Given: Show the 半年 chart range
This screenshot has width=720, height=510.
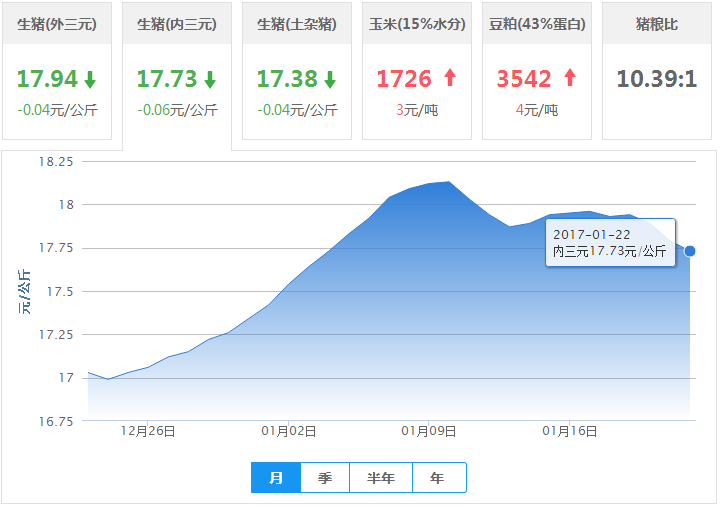Looking at the screenshot, I should pos(381,478).
